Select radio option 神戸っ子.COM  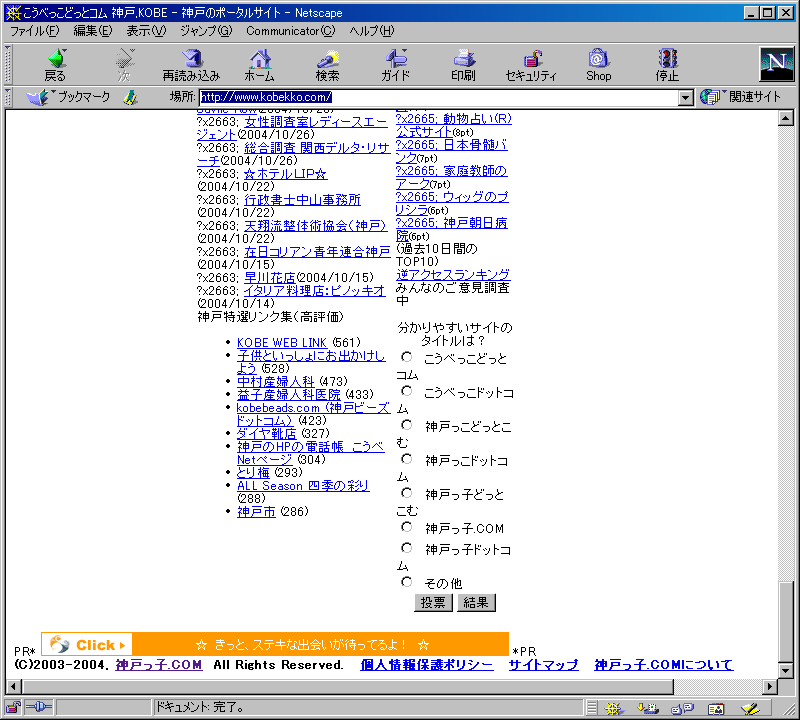click(407, 527)
